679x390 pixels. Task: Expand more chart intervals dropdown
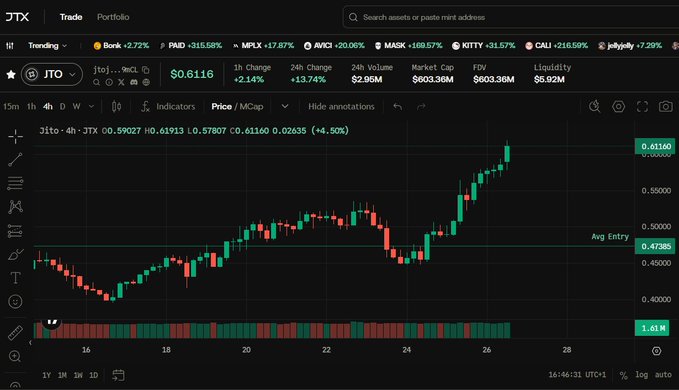[x=91, y=106]
